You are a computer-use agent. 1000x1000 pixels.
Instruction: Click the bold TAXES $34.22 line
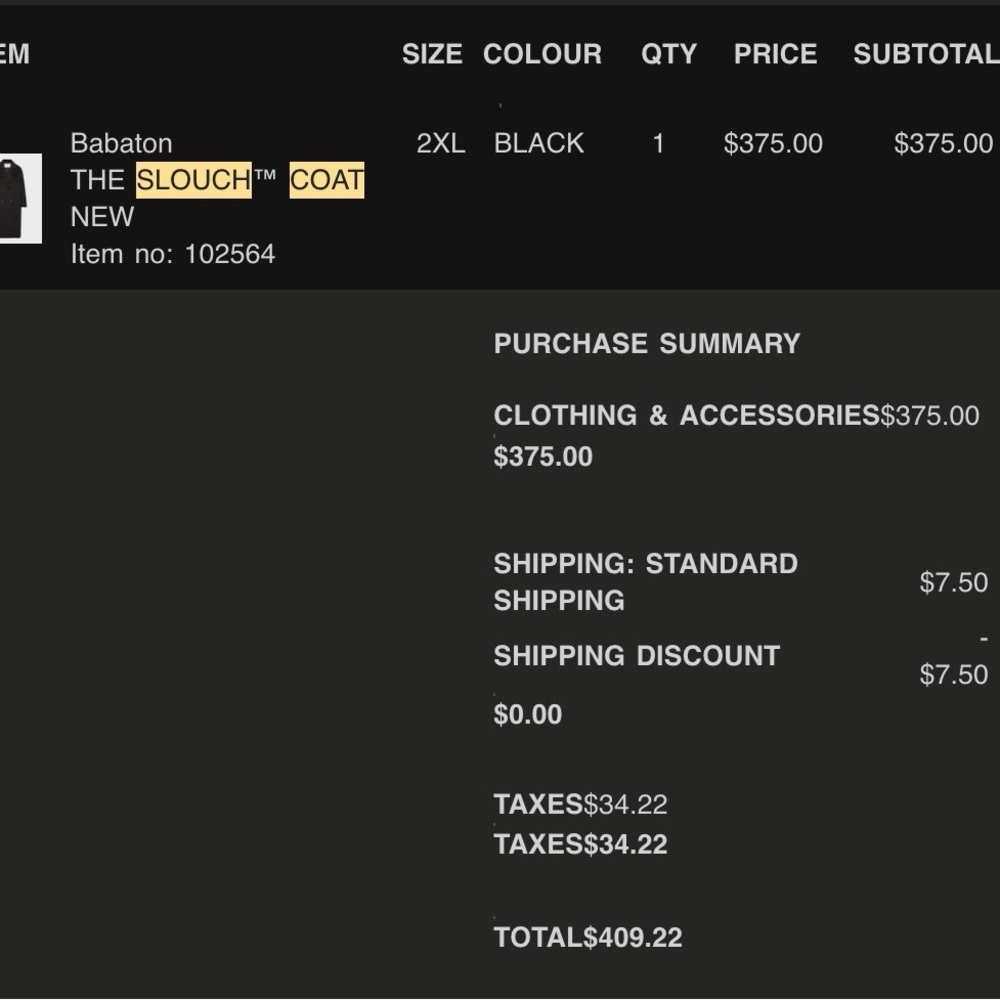click(x=580, y=844)
